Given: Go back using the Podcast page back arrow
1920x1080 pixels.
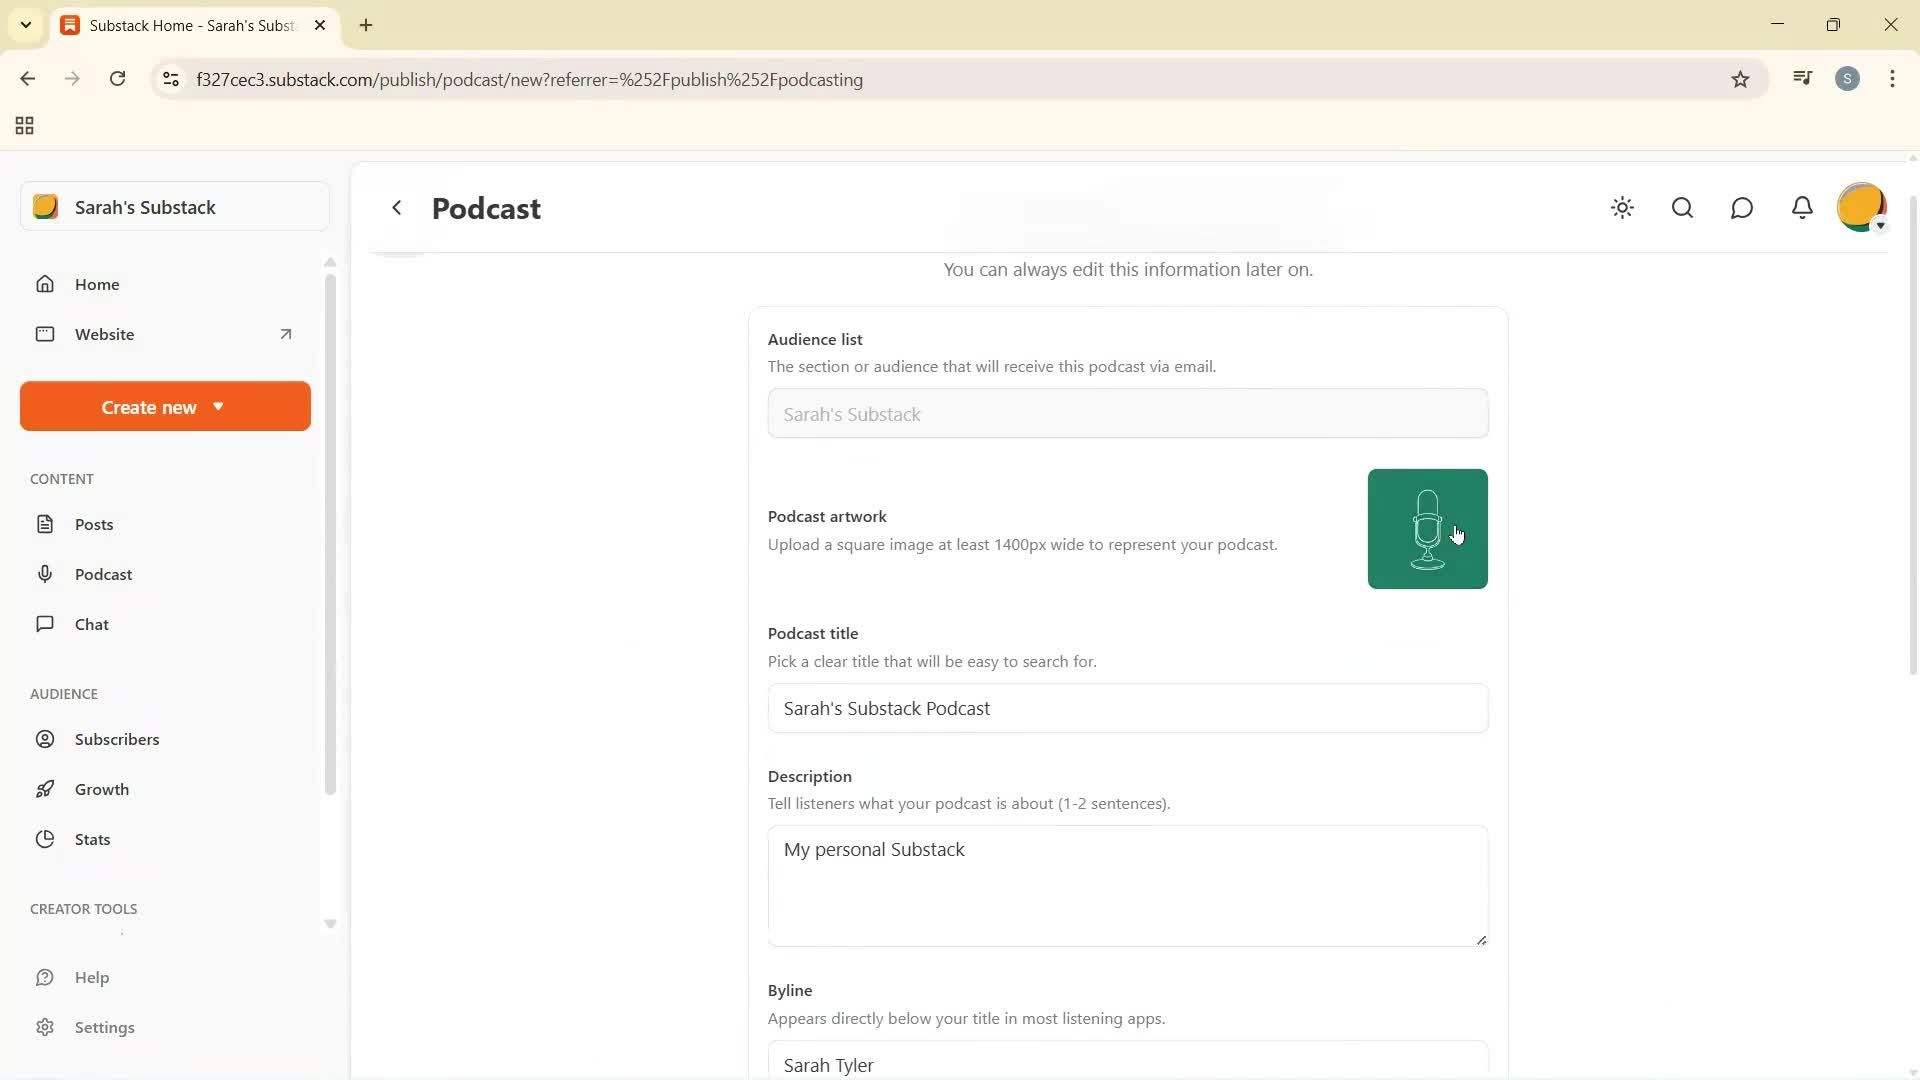Looking at the screenshot, I should [x=397, y=207].
